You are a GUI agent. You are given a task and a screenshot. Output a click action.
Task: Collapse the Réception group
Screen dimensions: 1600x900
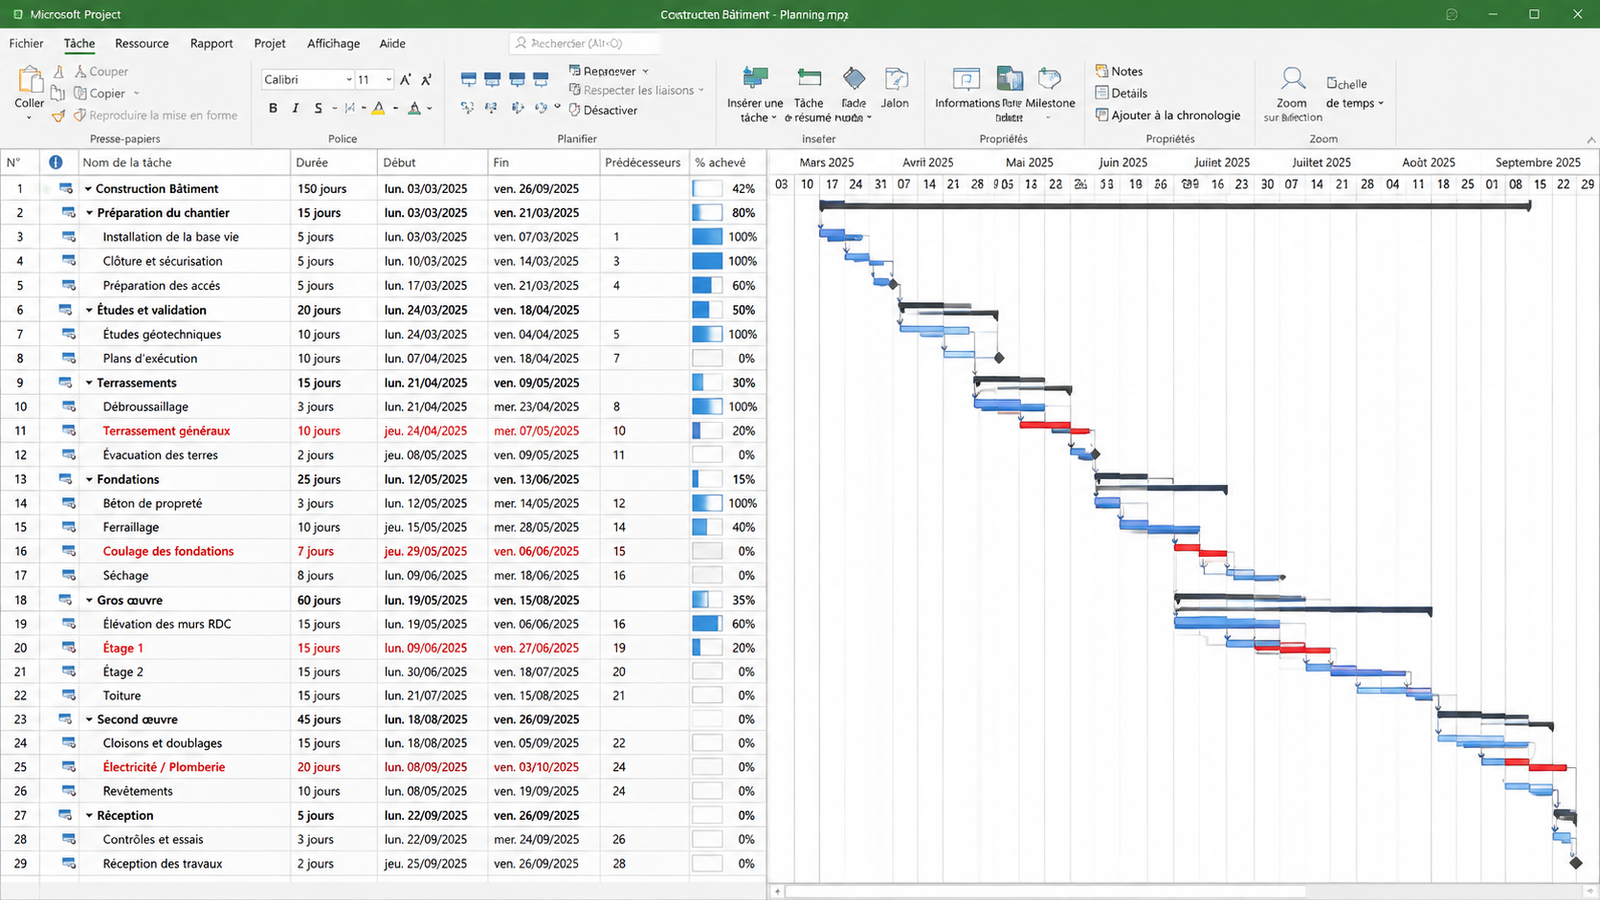pyautogui.click(x=89, y=816)
